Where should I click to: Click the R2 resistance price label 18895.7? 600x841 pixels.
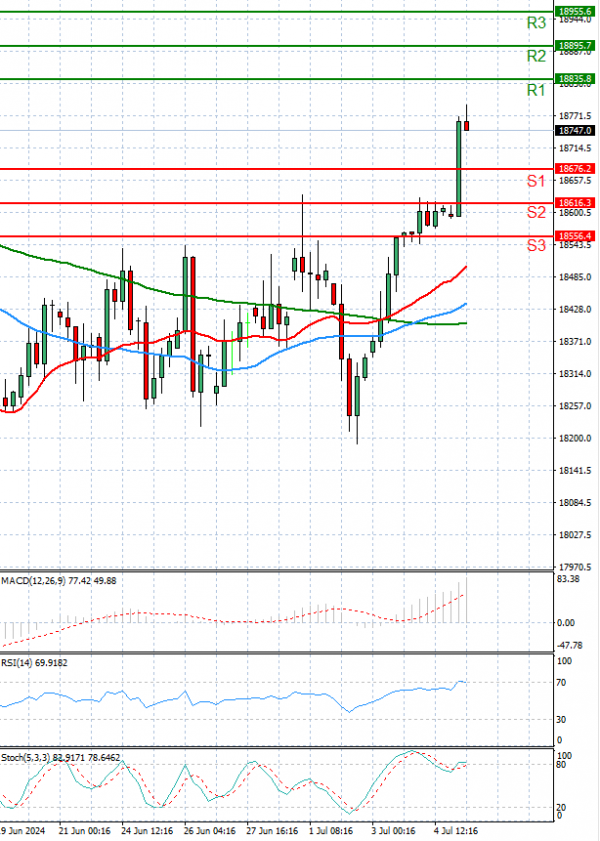click(x=575, y=46)
